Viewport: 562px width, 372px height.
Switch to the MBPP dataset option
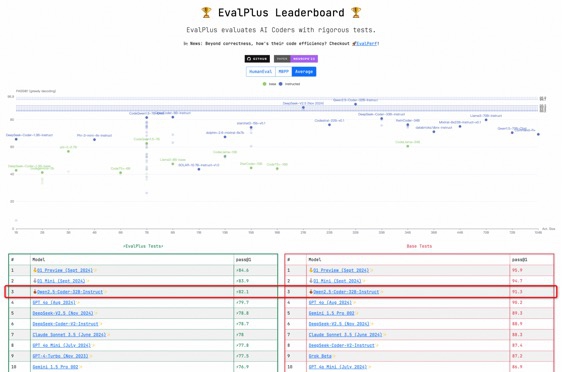[284, 72]
